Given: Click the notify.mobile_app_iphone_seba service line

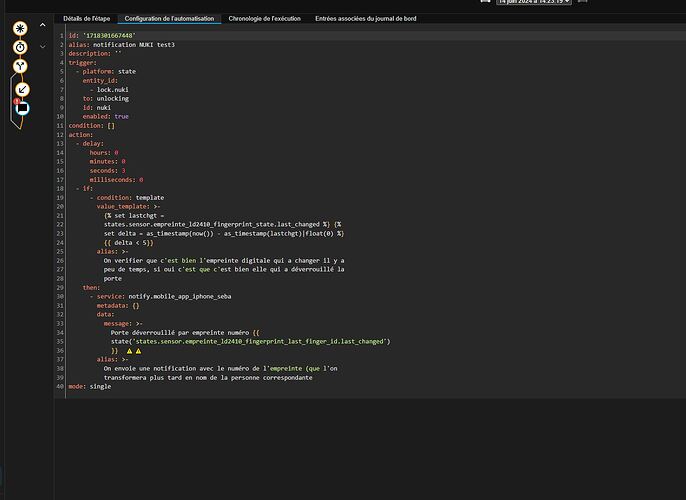Looking at the screenshot, I should (x=161, y=297).
